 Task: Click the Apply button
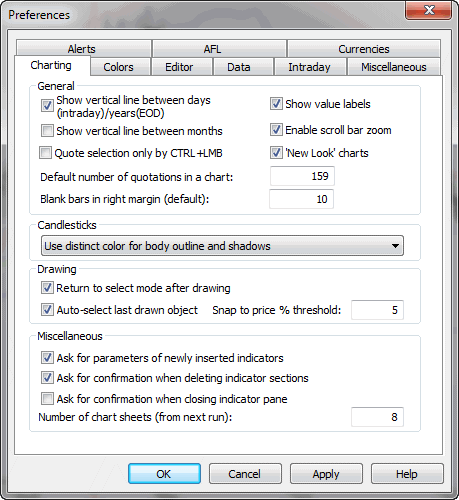(326, 474)
